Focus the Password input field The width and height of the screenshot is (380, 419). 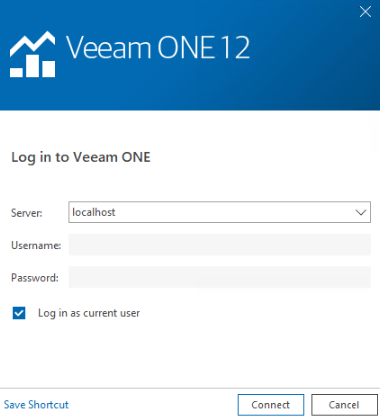(219, 277)
